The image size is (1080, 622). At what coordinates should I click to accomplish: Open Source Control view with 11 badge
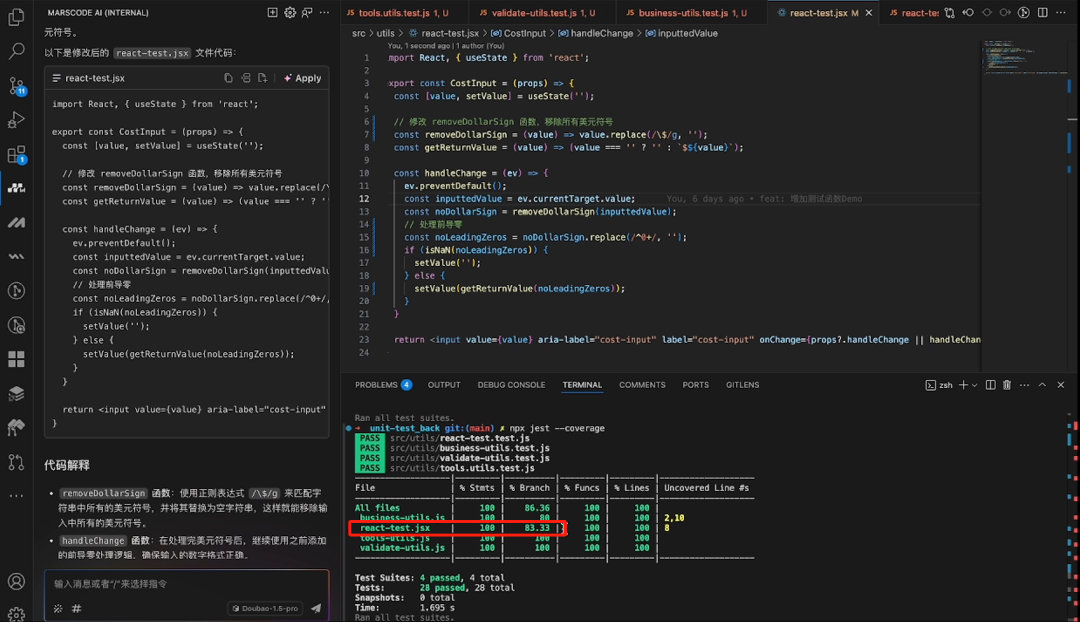coord(16,85)
